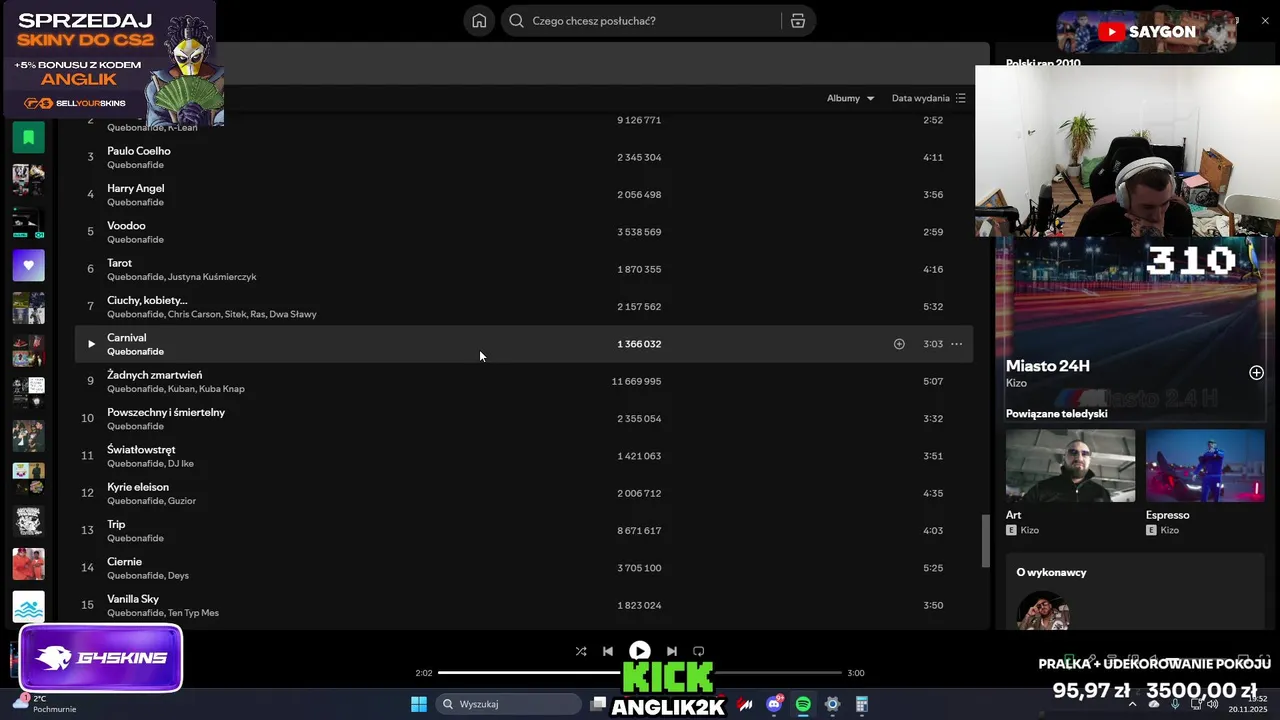Play the Carnival track
Viewport: 1280px width, 720px height.
click(x=91, y=344)
